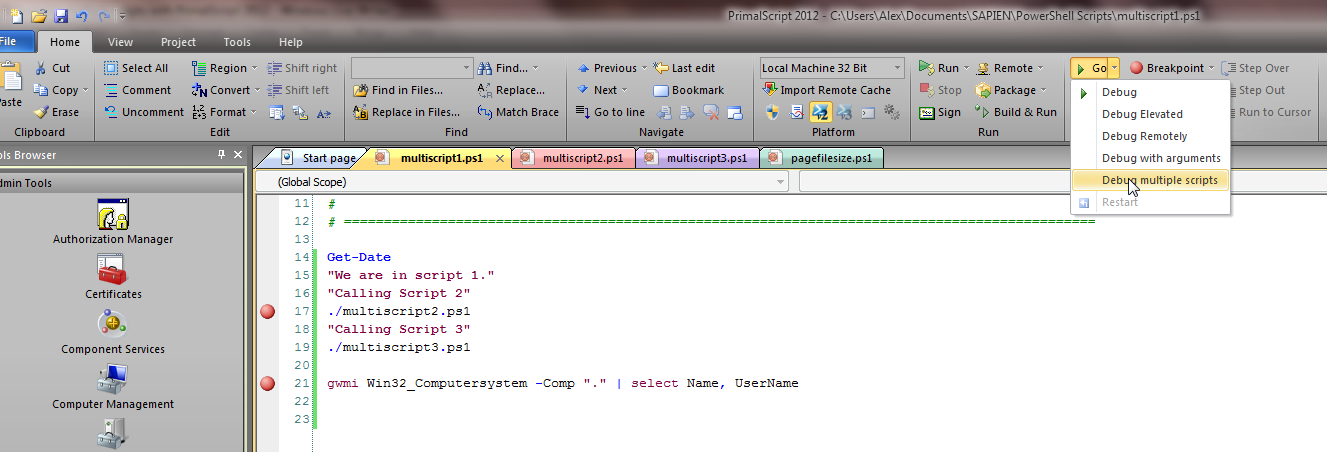The image size is (1327, 452).
Task: Click Replace in Files
Action: pos(407,112)
